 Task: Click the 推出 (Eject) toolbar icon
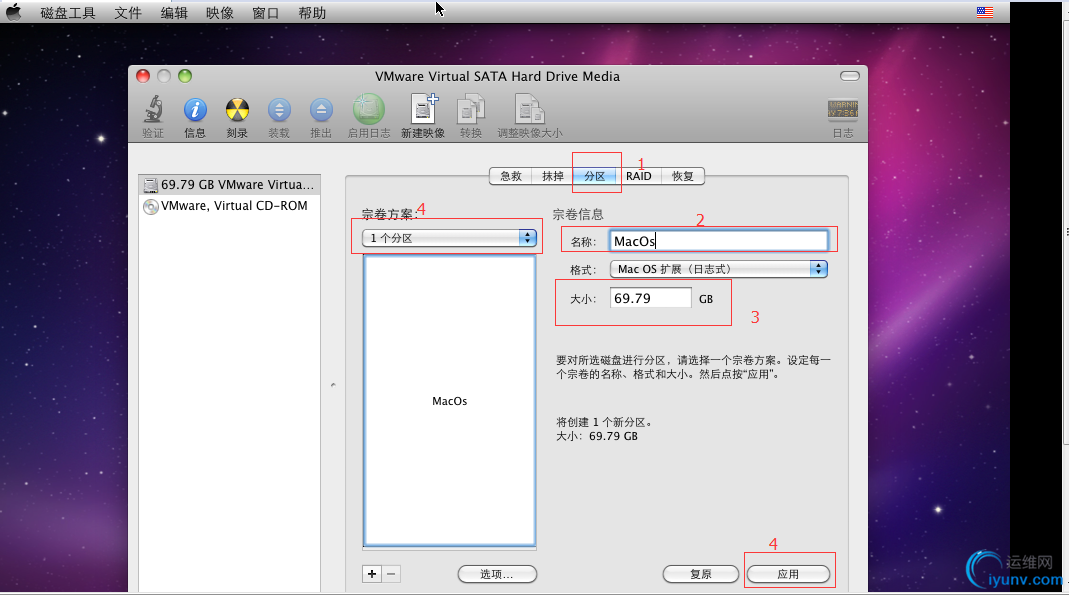320,110
